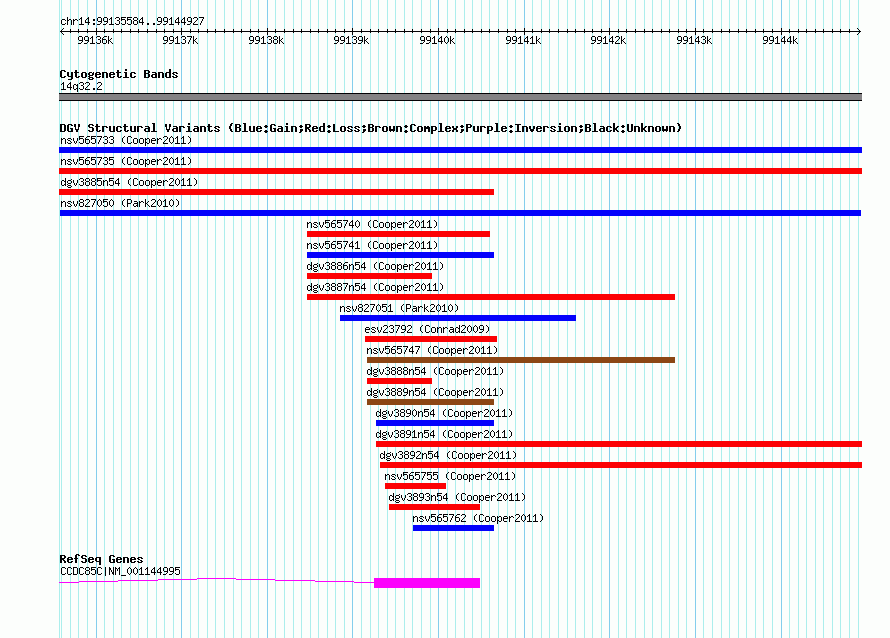
Task: Open the dgv3887n54 (Cooper2011) label
Action: [375, 287]
